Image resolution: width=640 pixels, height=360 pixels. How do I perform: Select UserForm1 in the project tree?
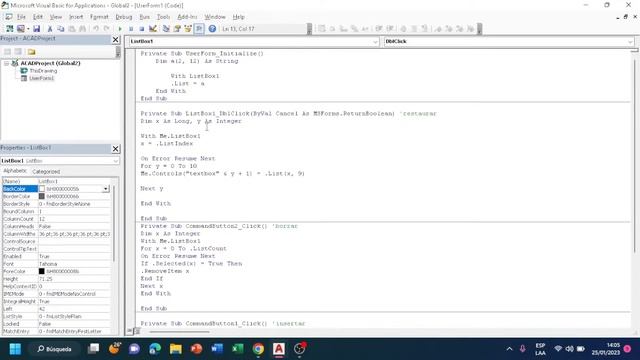click(x=41, y=78)
